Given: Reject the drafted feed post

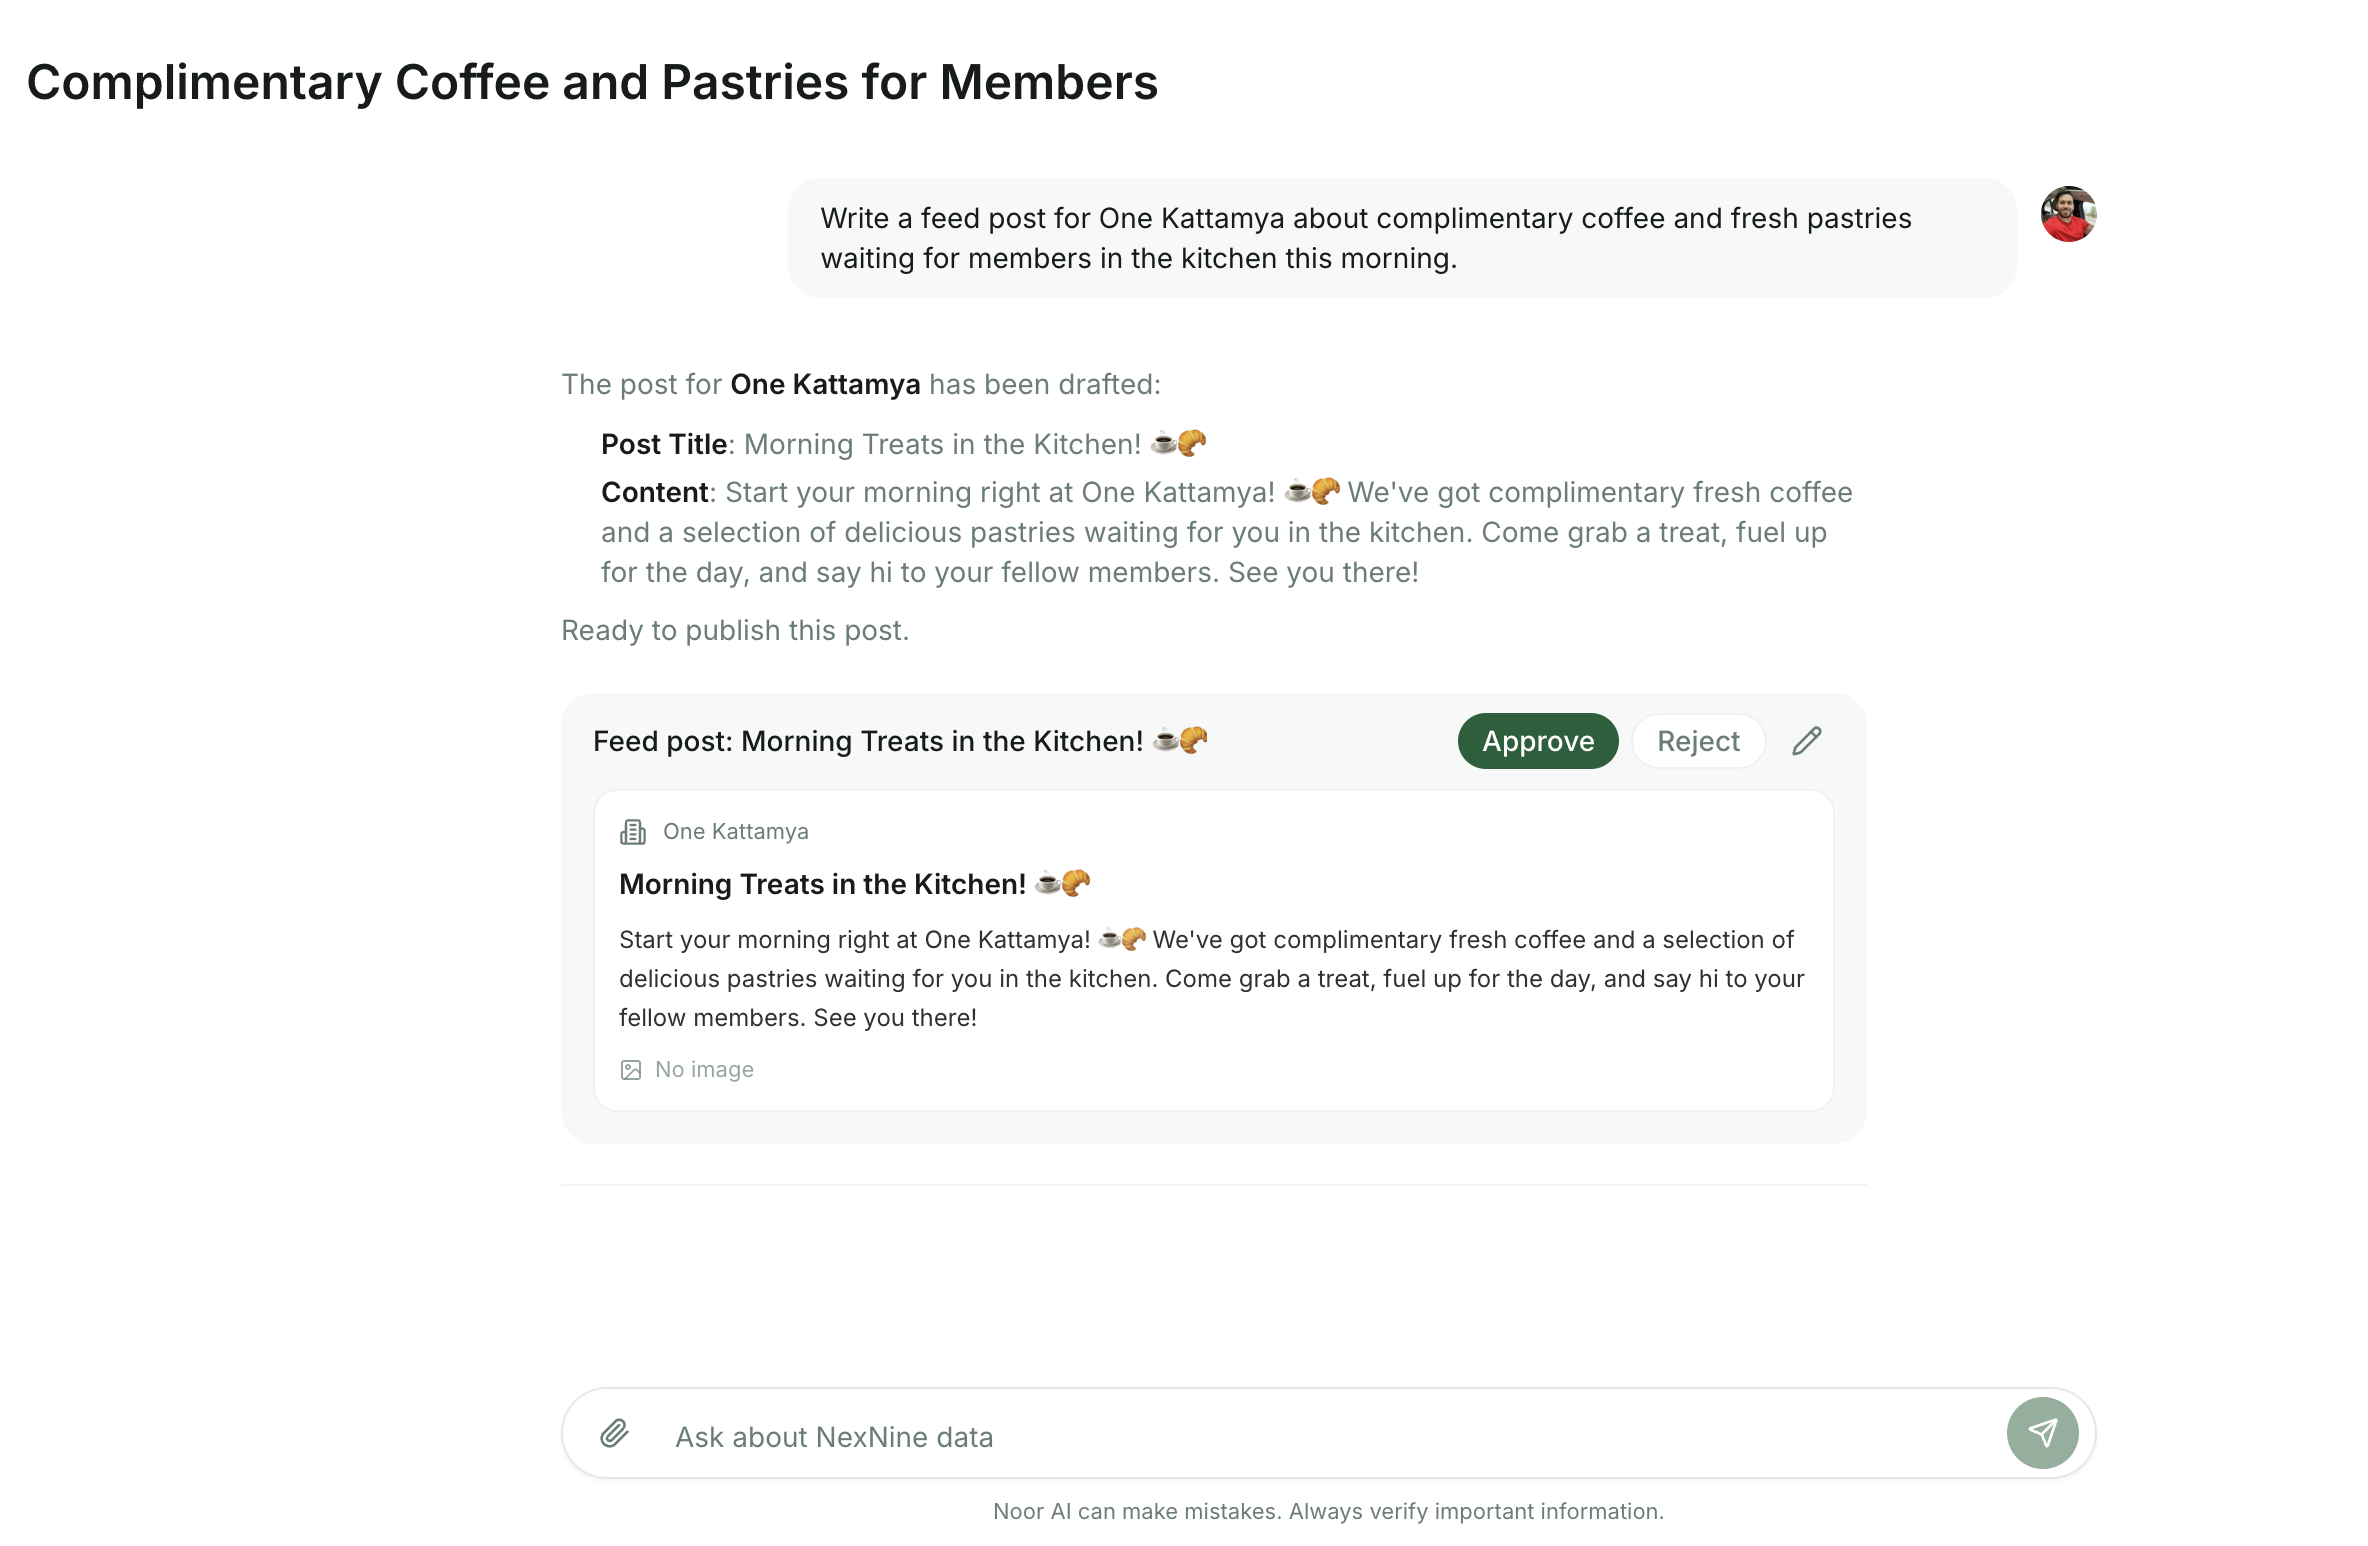Looking at the screenshot, I should click(1698, 741).
